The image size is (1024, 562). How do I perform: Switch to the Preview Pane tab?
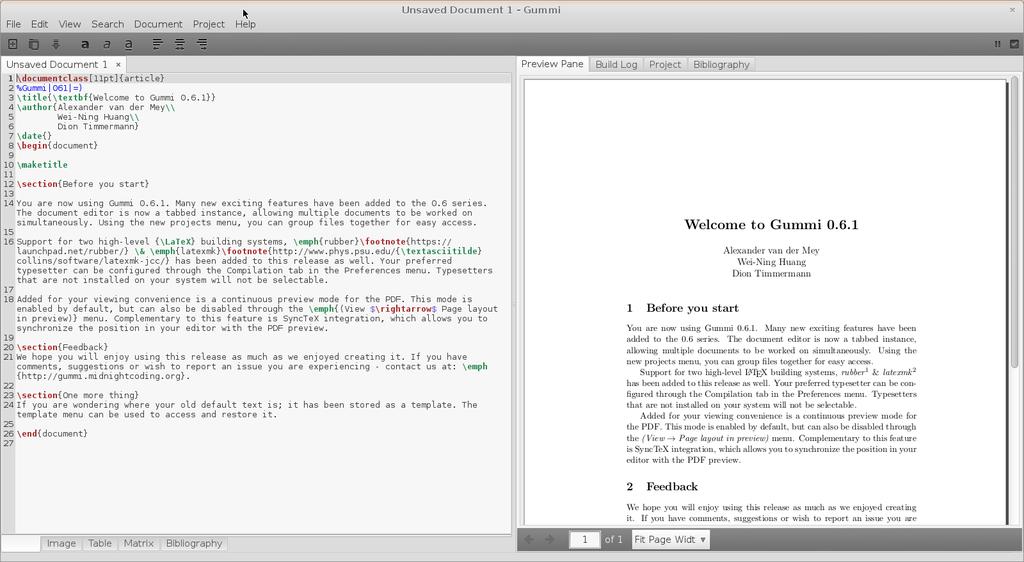point(552,64)
